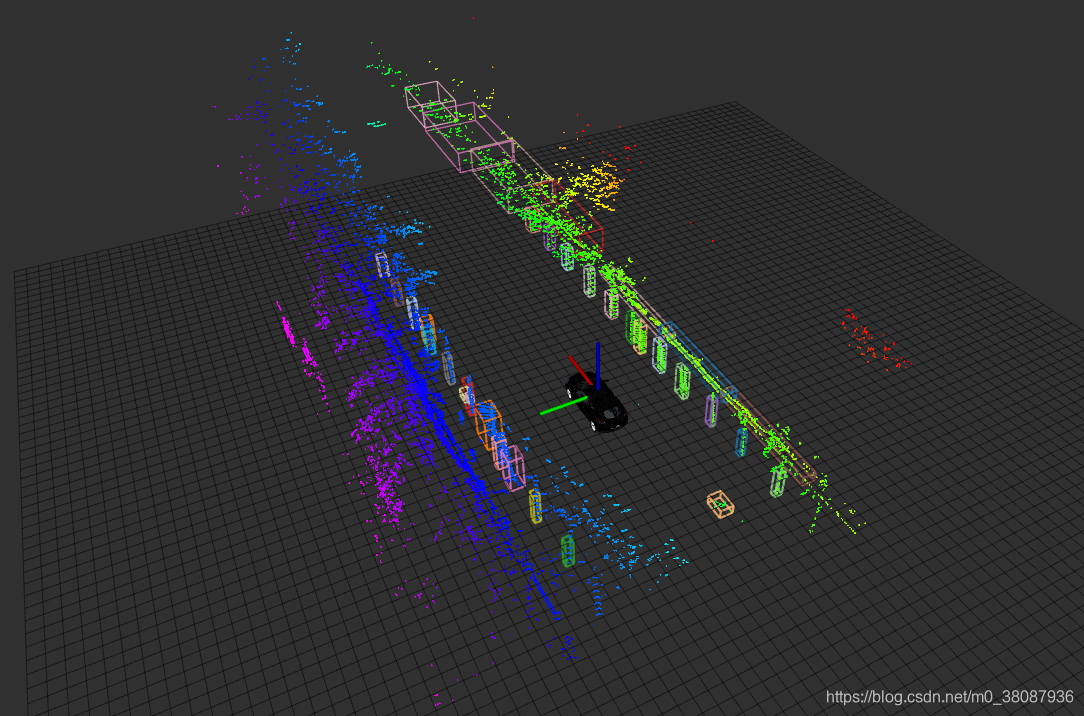
Task: Click the blue vertical axis above the car
Action: [598, 366]
